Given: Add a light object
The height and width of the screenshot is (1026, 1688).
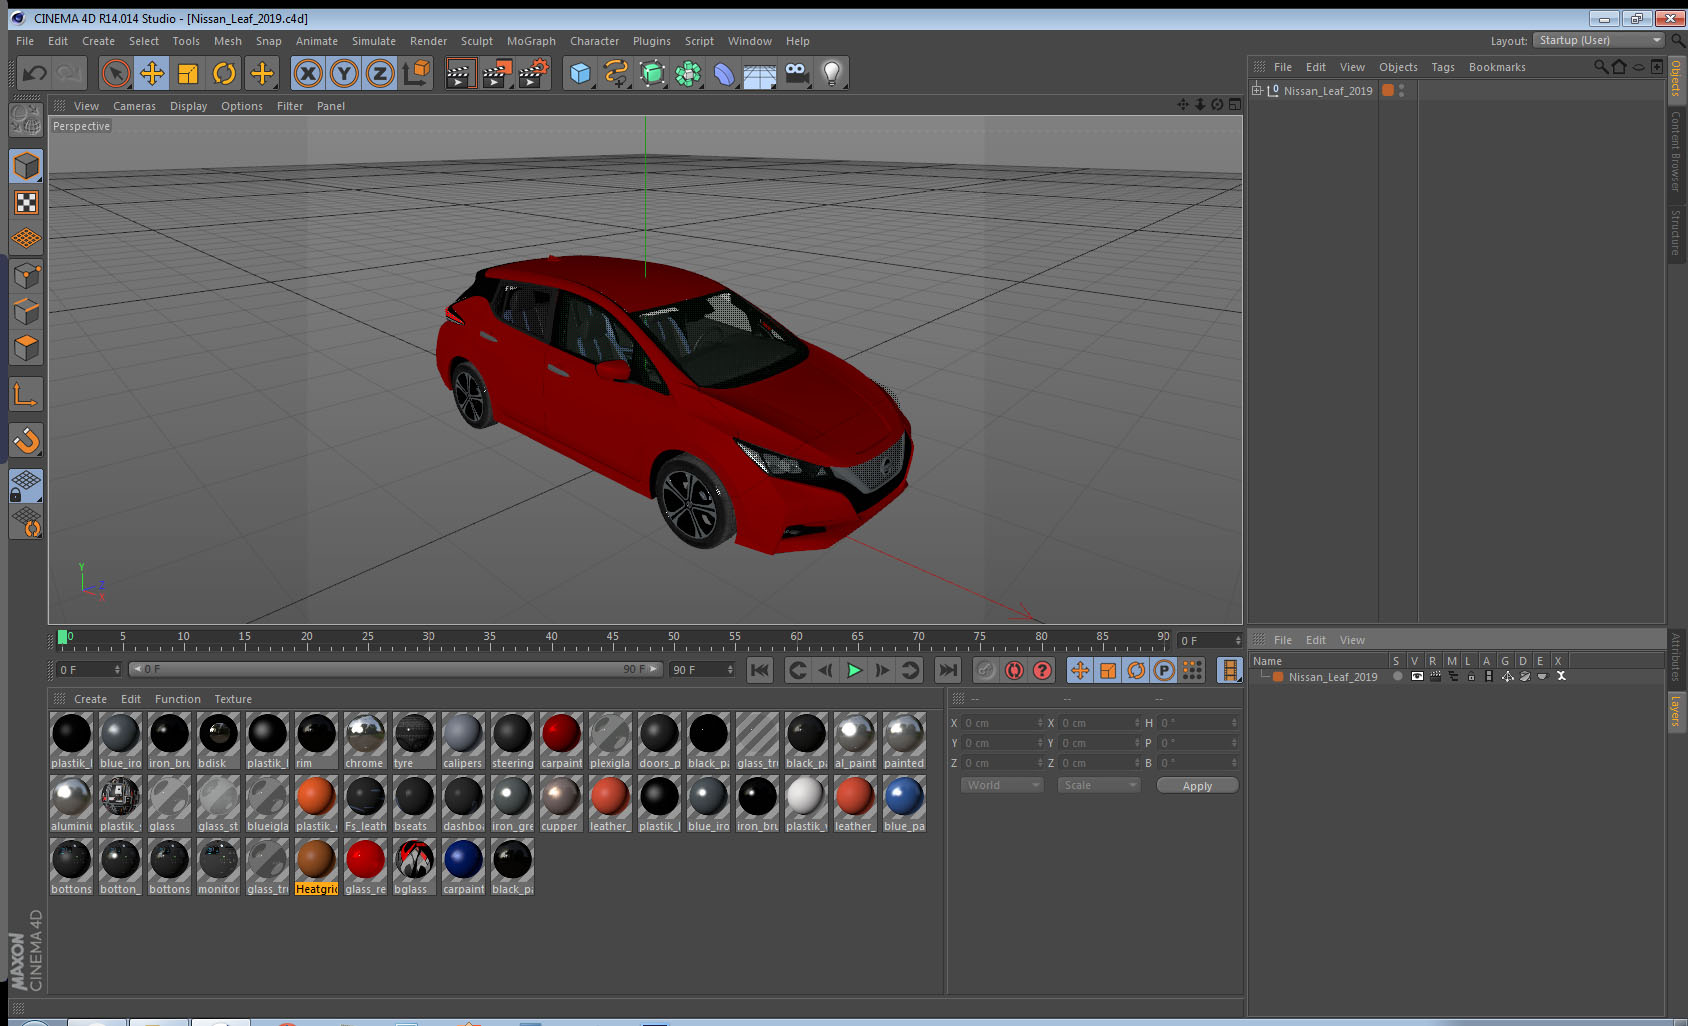Looking at the screenshot, I should click(832, 73).
